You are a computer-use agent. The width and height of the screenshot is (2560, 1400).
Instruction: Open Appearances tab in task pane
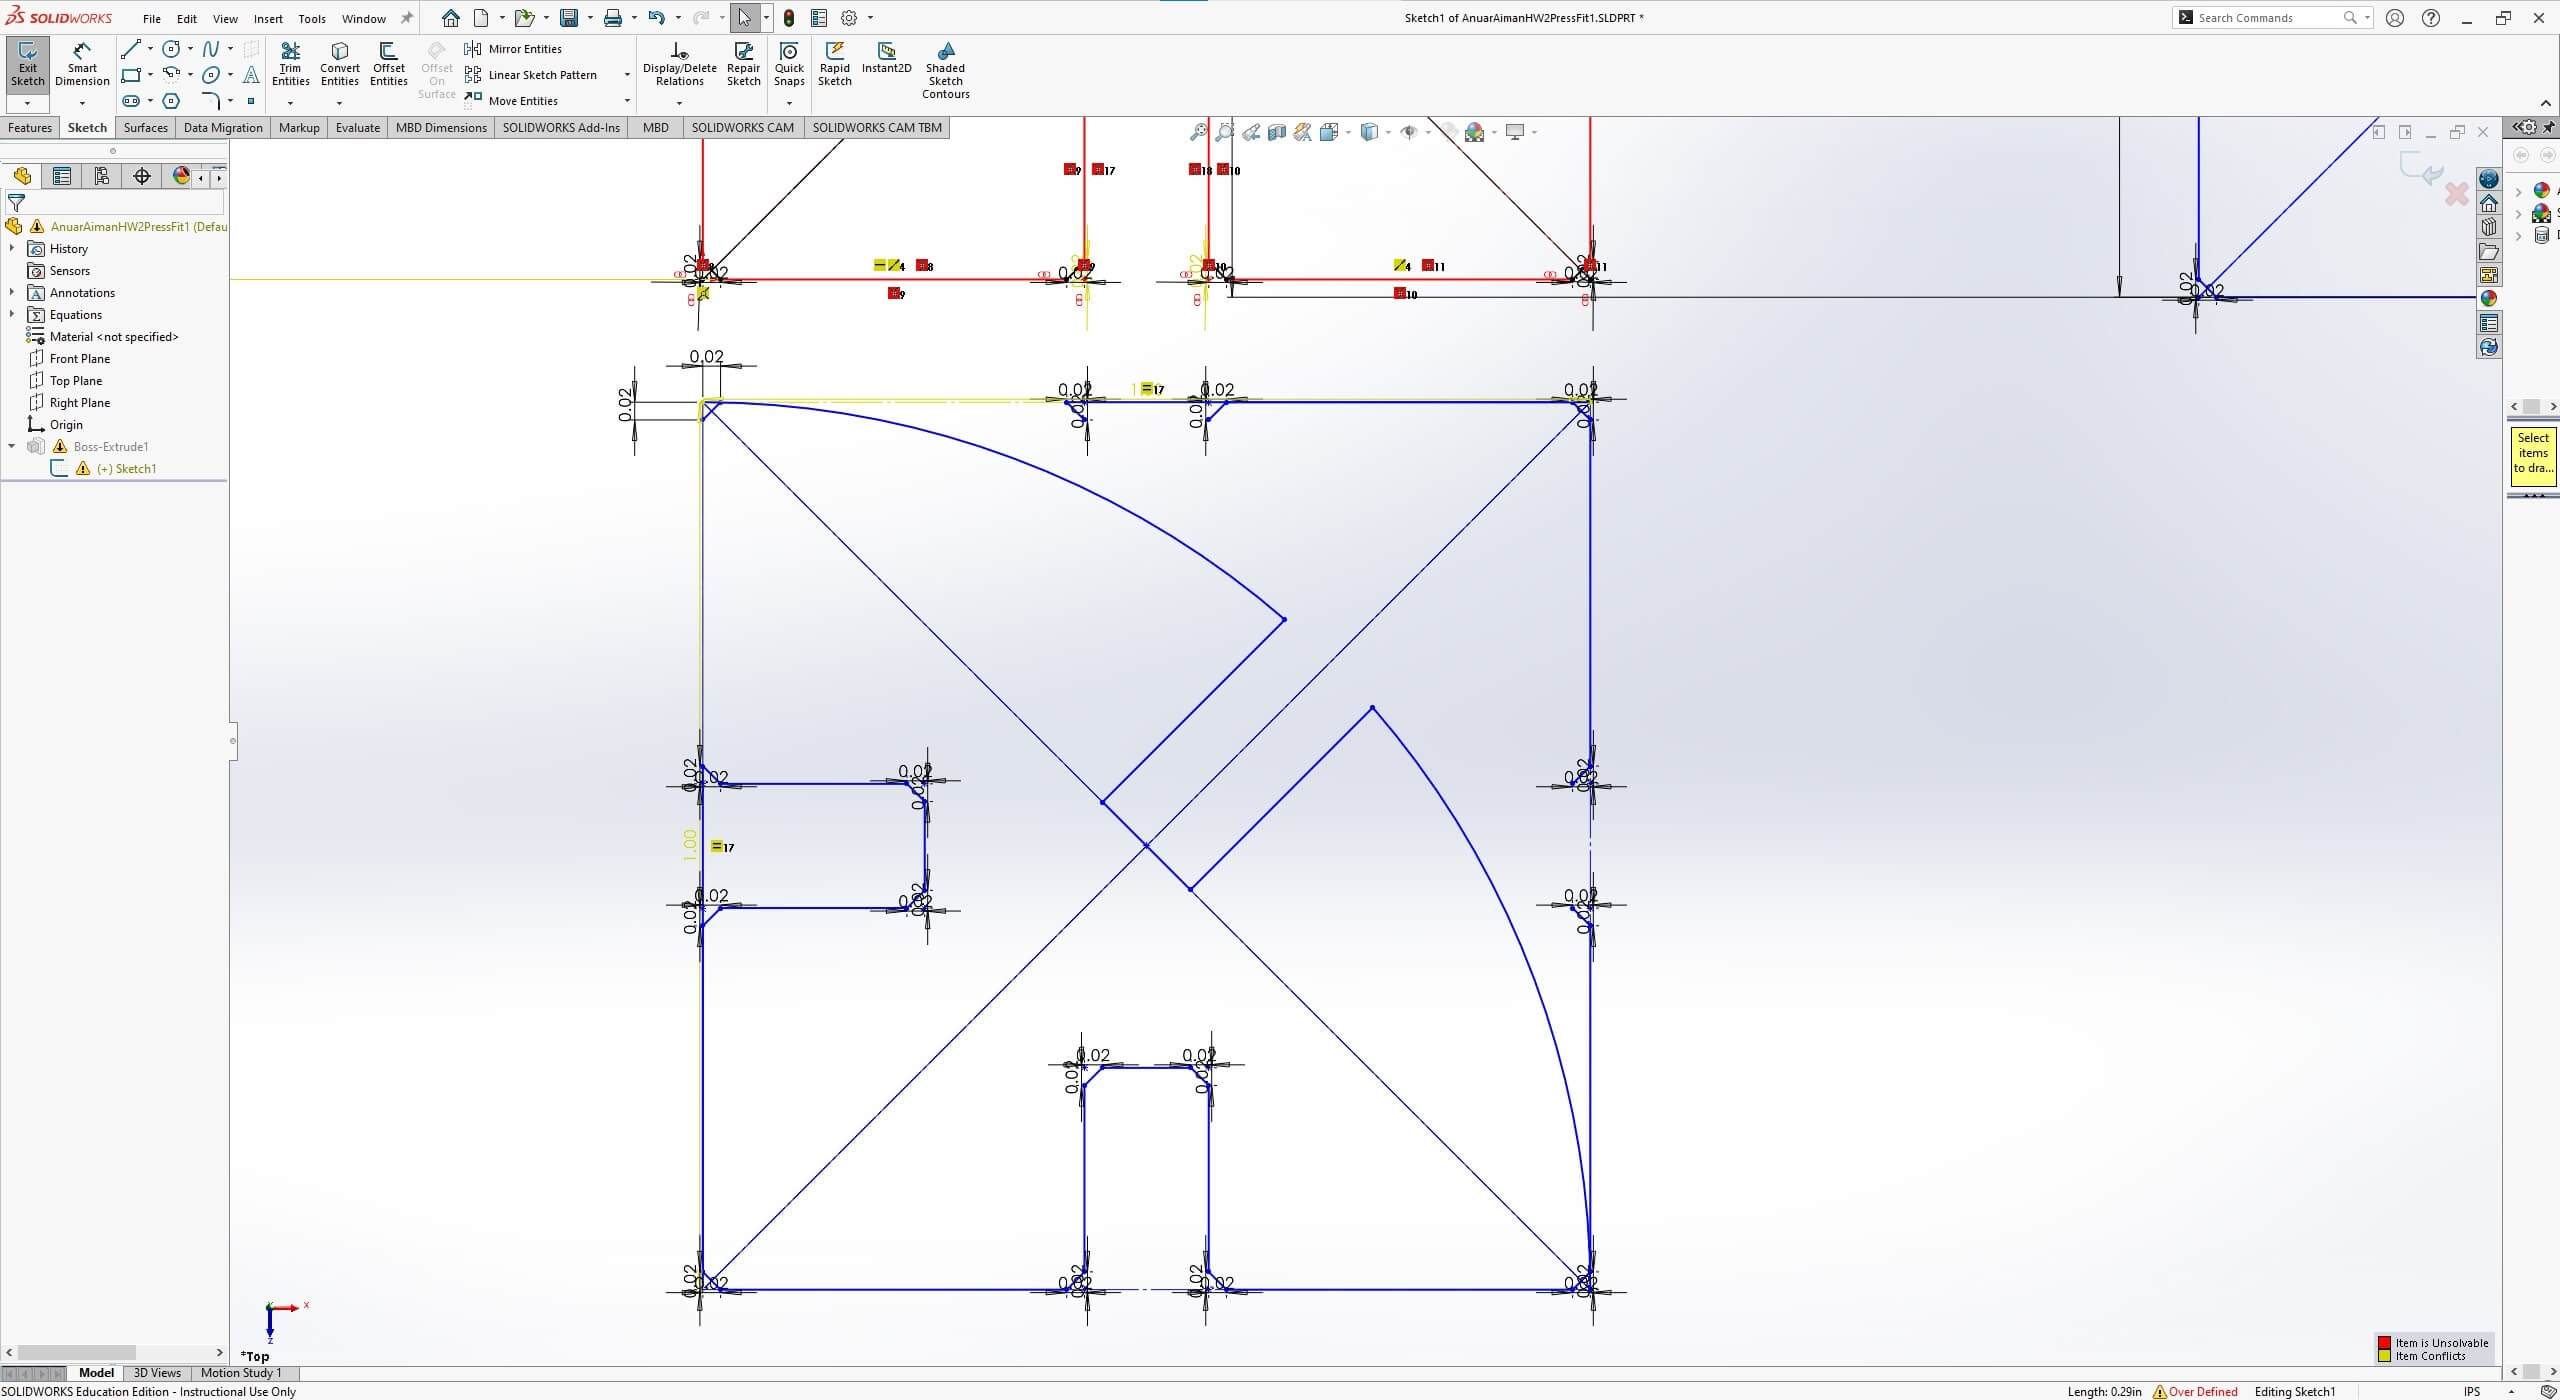pyautogui.click(x=2489, y=298)
